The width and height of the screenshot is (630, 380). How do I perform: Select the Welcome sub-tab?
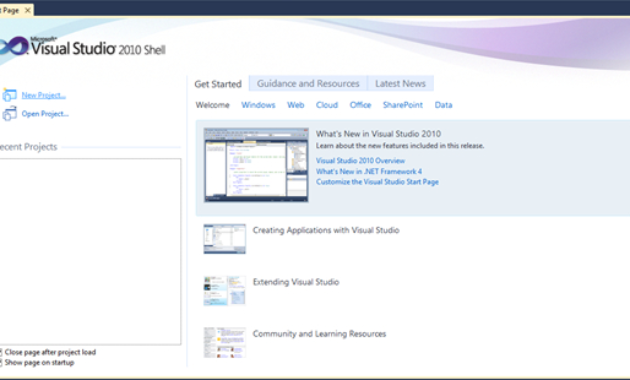click(x=213, y=105)
